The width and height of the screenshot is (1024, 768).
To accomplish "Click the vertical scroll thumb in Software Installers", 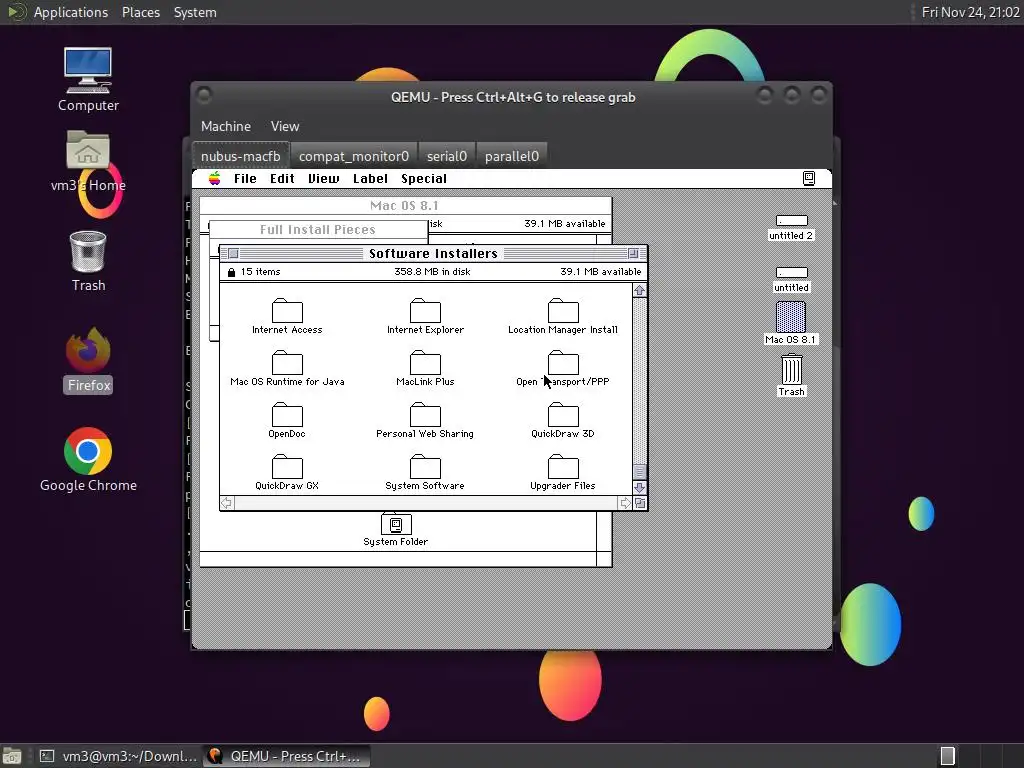I will point(639,472).
